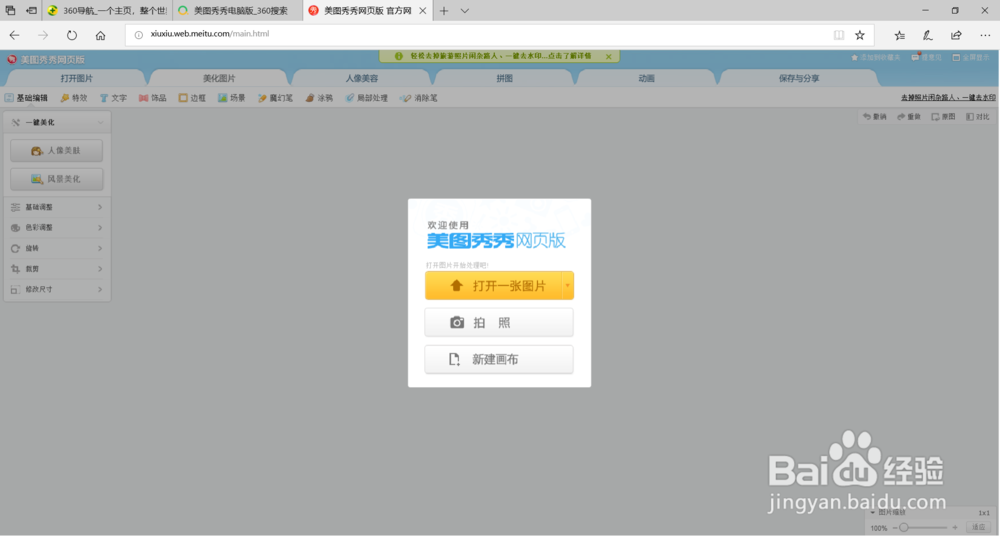Choose the 涂鸦 doodle tool
This screenshot has height=536, width=1000.
click(x=319, y=98)
